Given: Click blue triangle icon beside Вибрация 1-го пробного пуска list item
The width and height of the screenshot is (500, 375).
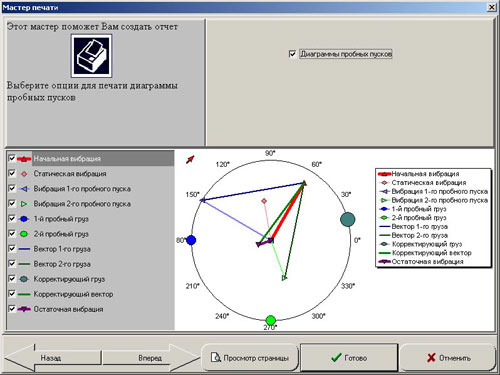Looking at the screenshot, I should tap(24, 189).
